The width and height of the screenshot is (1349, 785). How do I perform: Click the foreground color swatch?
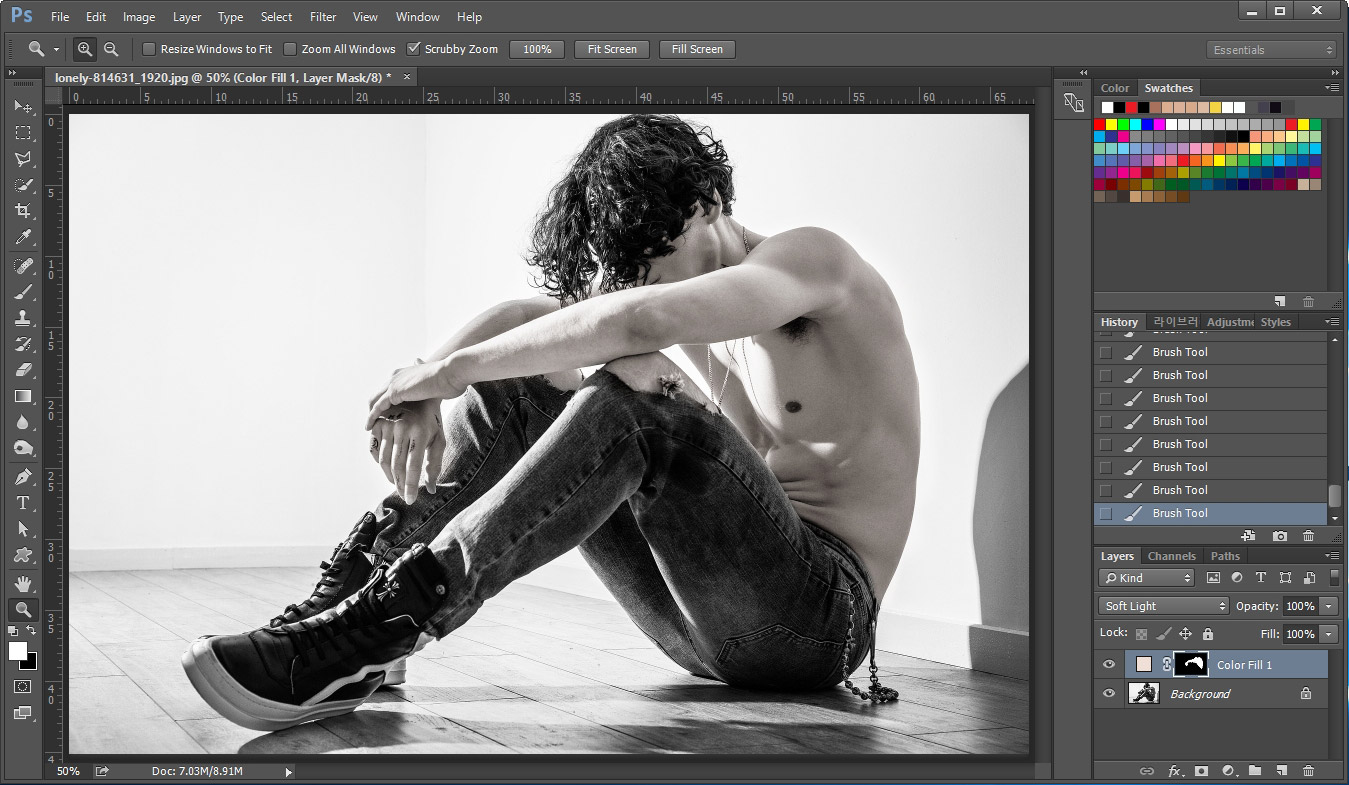18,651
